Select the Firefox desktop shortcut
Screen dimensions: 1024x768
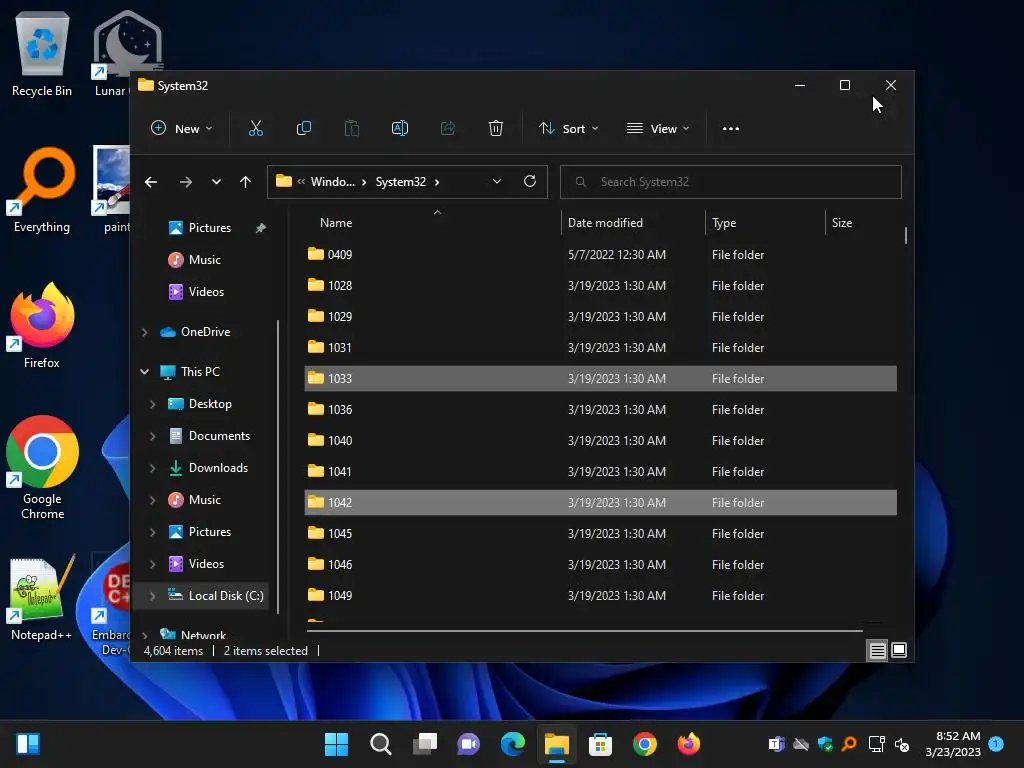pyautogui.click(x=42, y=327)
